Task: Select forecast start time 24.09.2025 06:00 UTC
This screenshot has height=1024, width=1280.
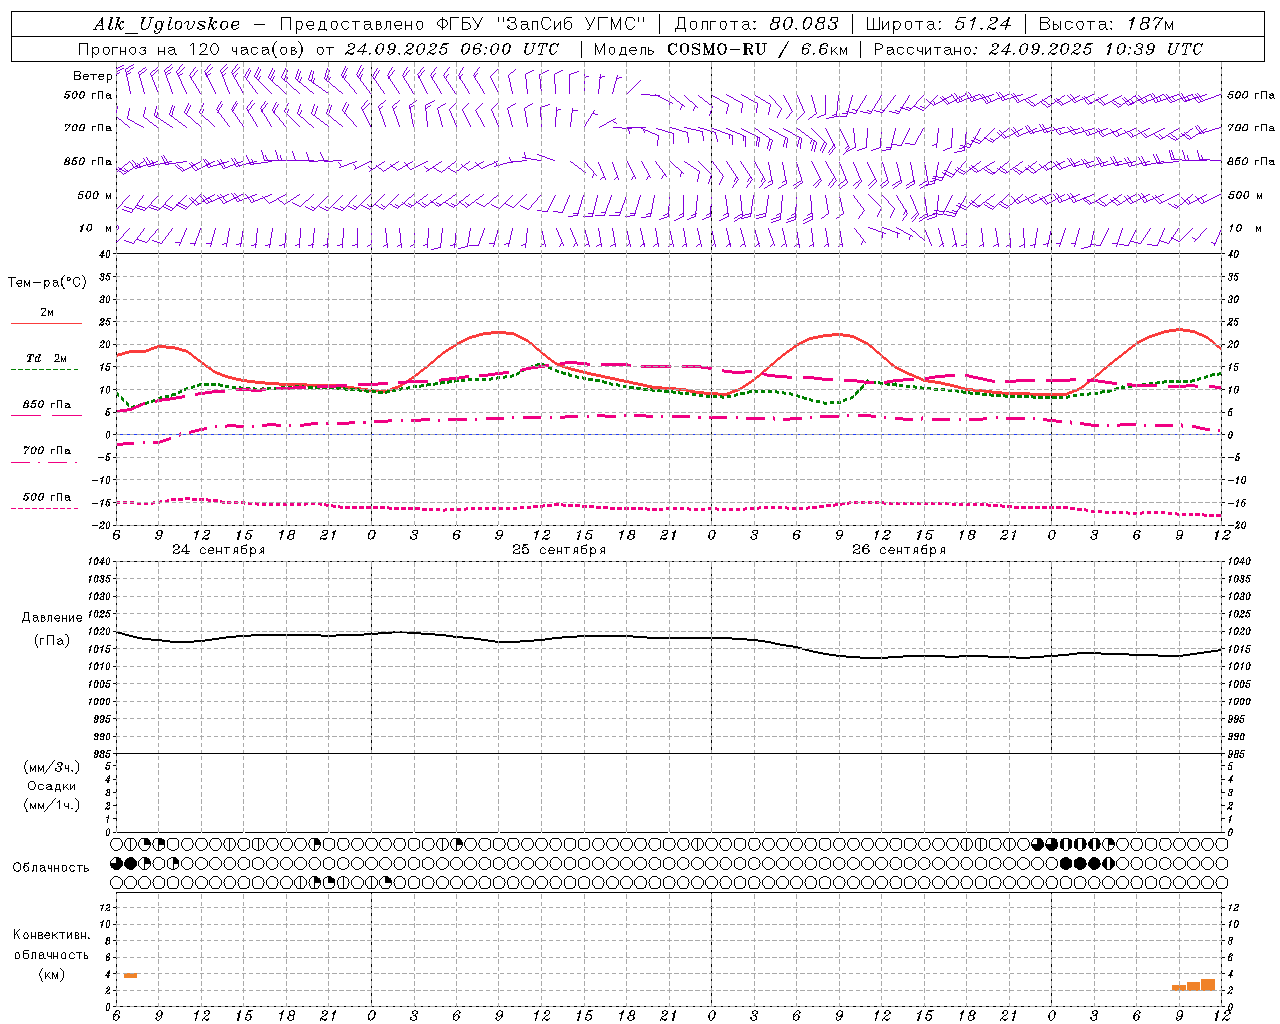Action: coord(452,49)
